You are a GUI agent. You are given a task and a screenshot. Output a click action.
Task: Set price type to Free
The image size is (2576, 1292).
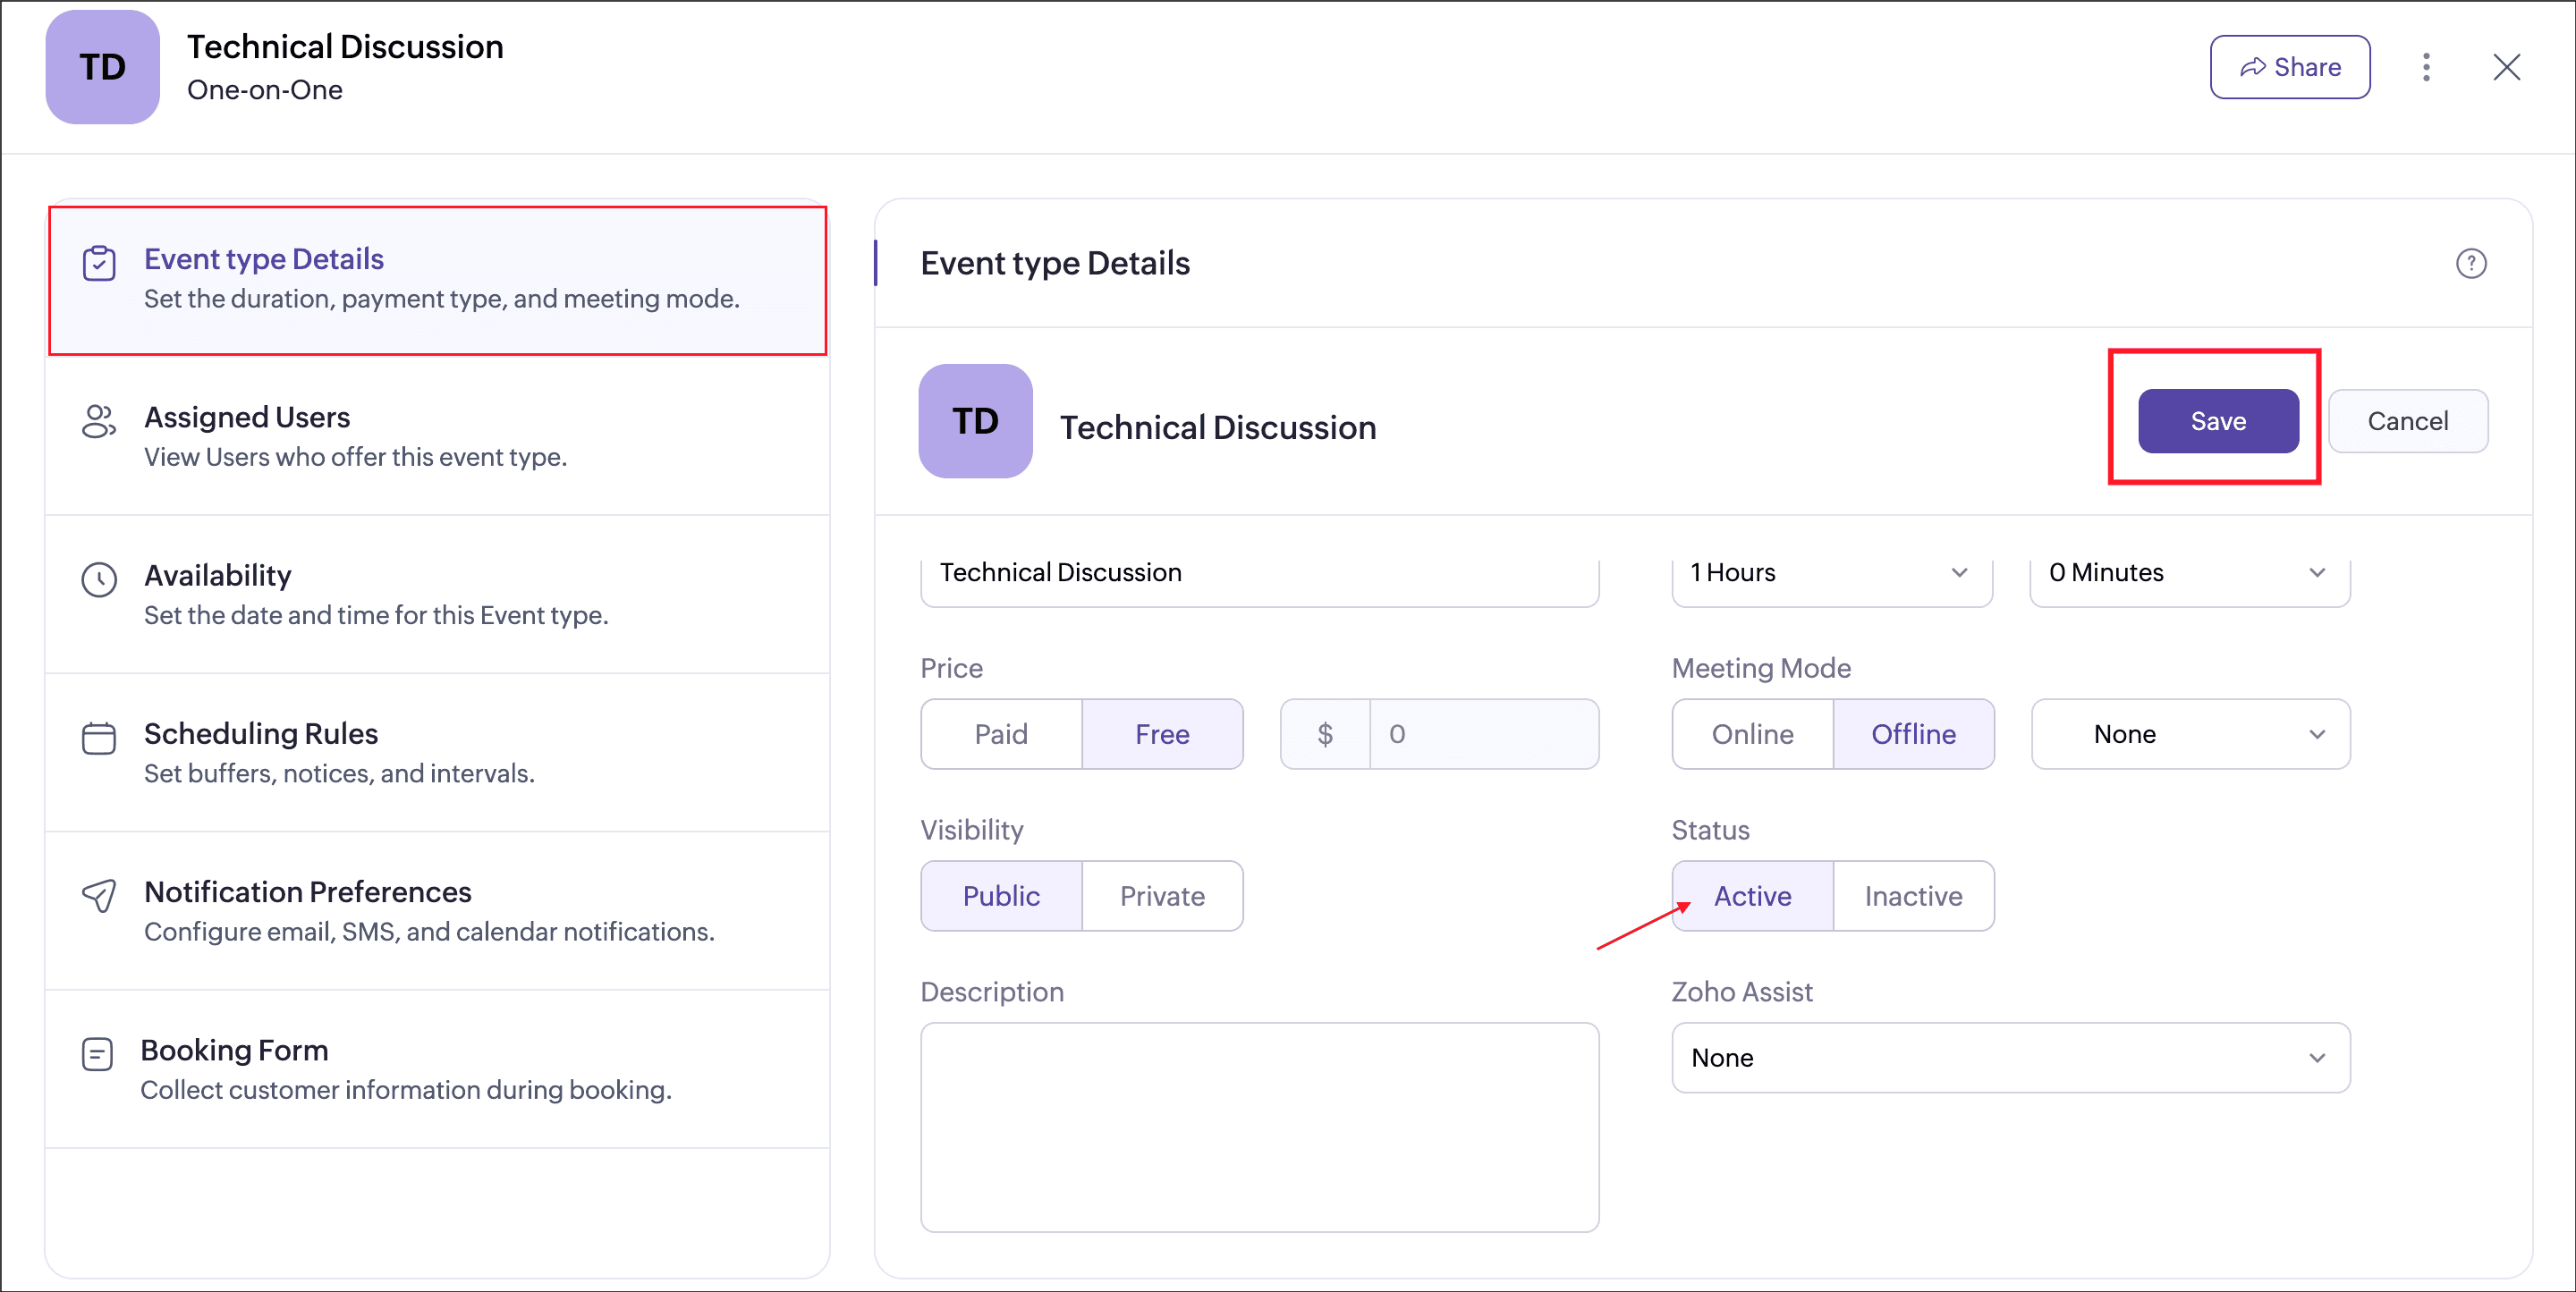(1162, 734)
